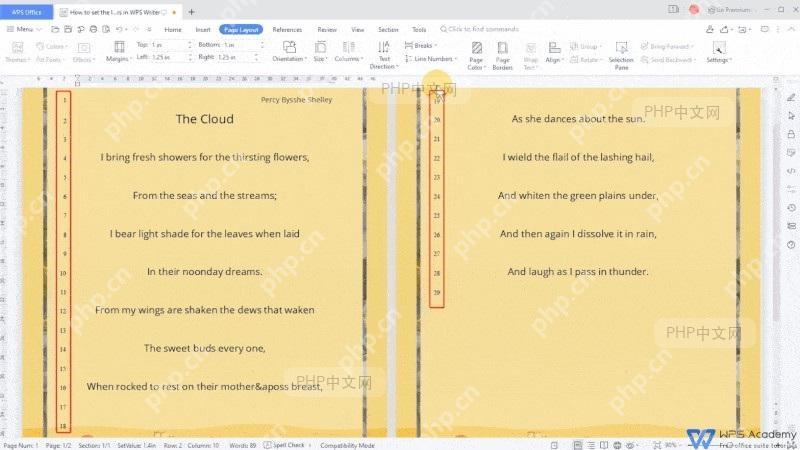Open the Columns dropdown

pyautogui.click(x=348, y=52)
